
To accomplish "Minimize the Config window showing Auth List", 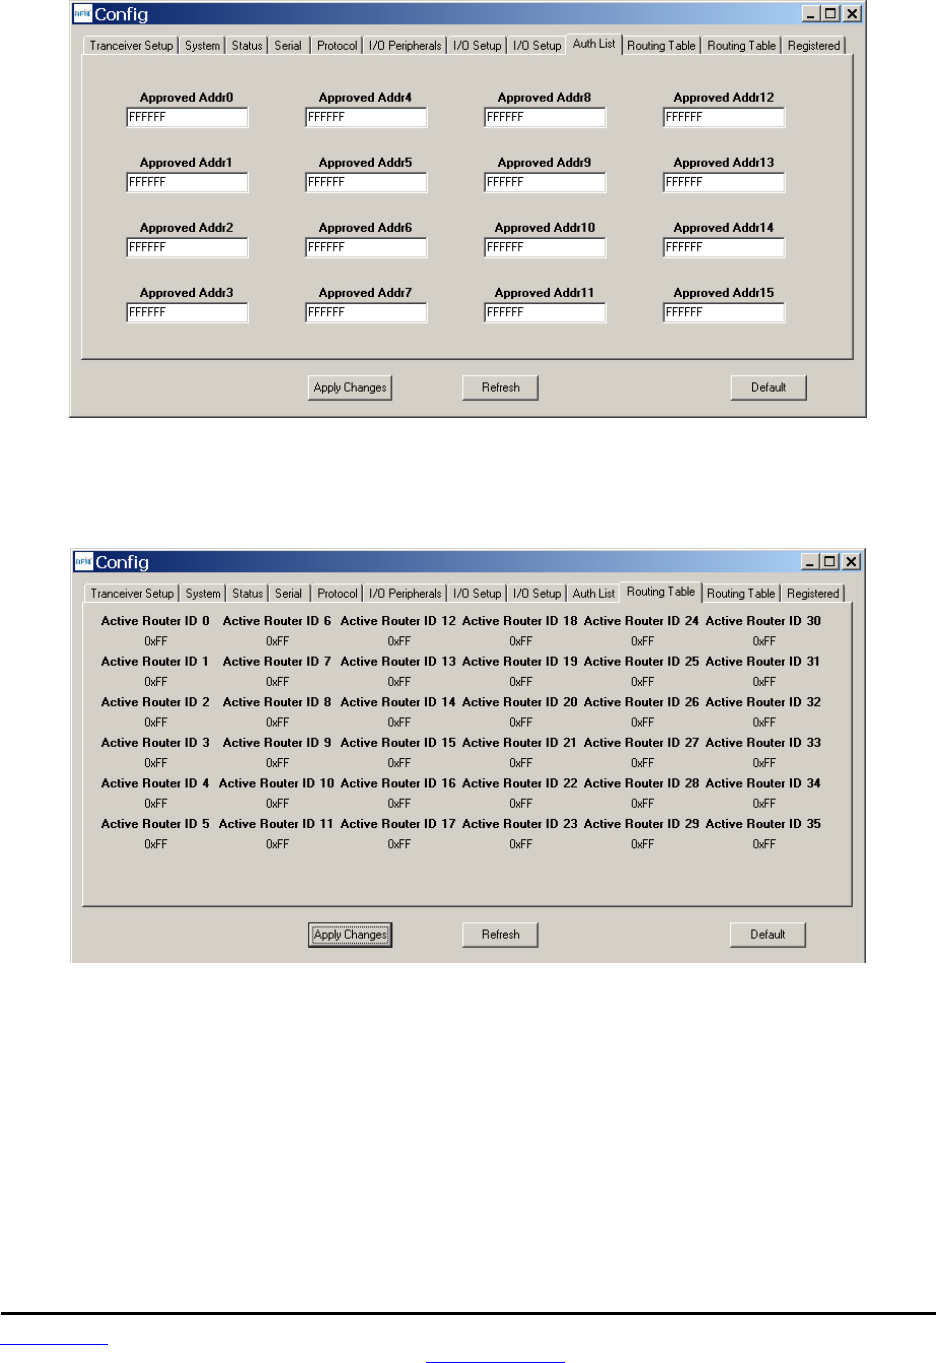I will pos(811,14).
